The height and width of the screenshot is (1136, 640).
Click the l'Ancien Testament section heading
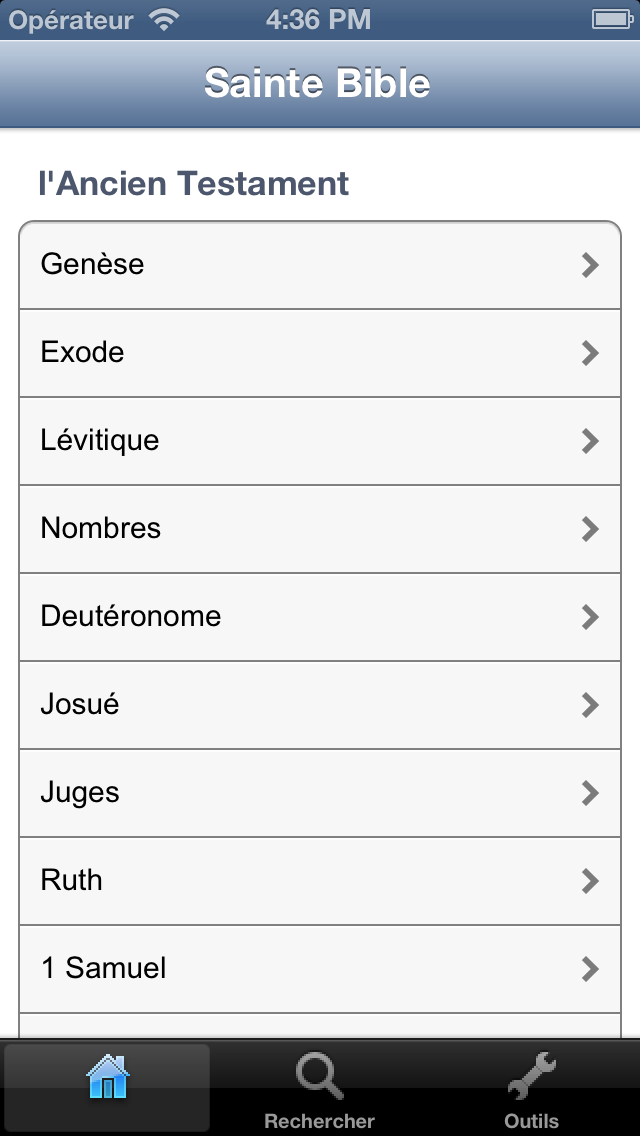pos(194,184)
